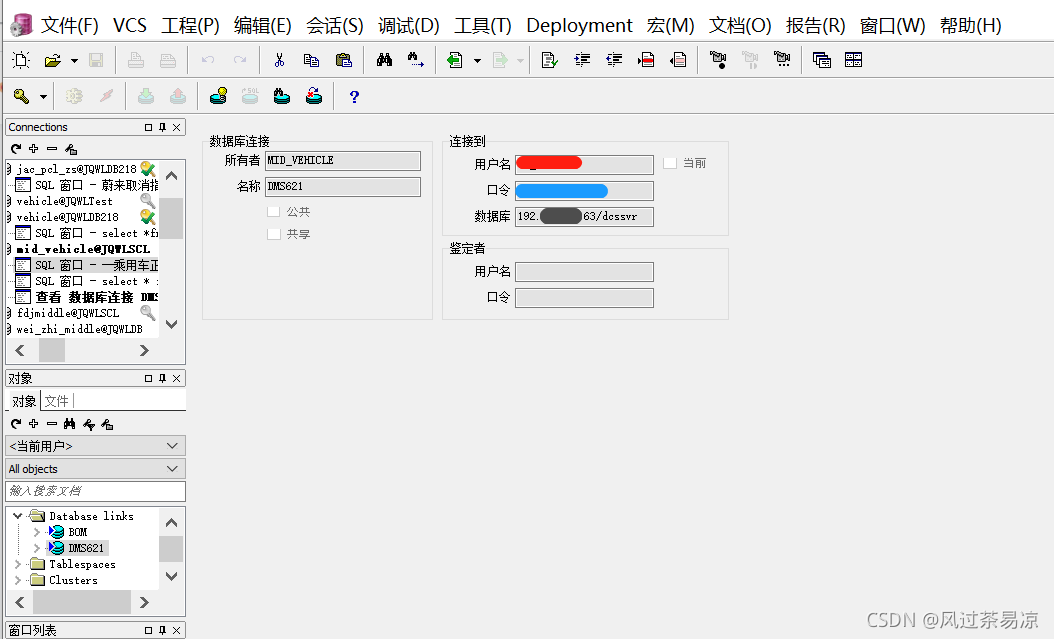The height and width of the screenshot is (639, 1054).
Task: Click the Find database objects binoculars icon
Action: coord(282,97)
